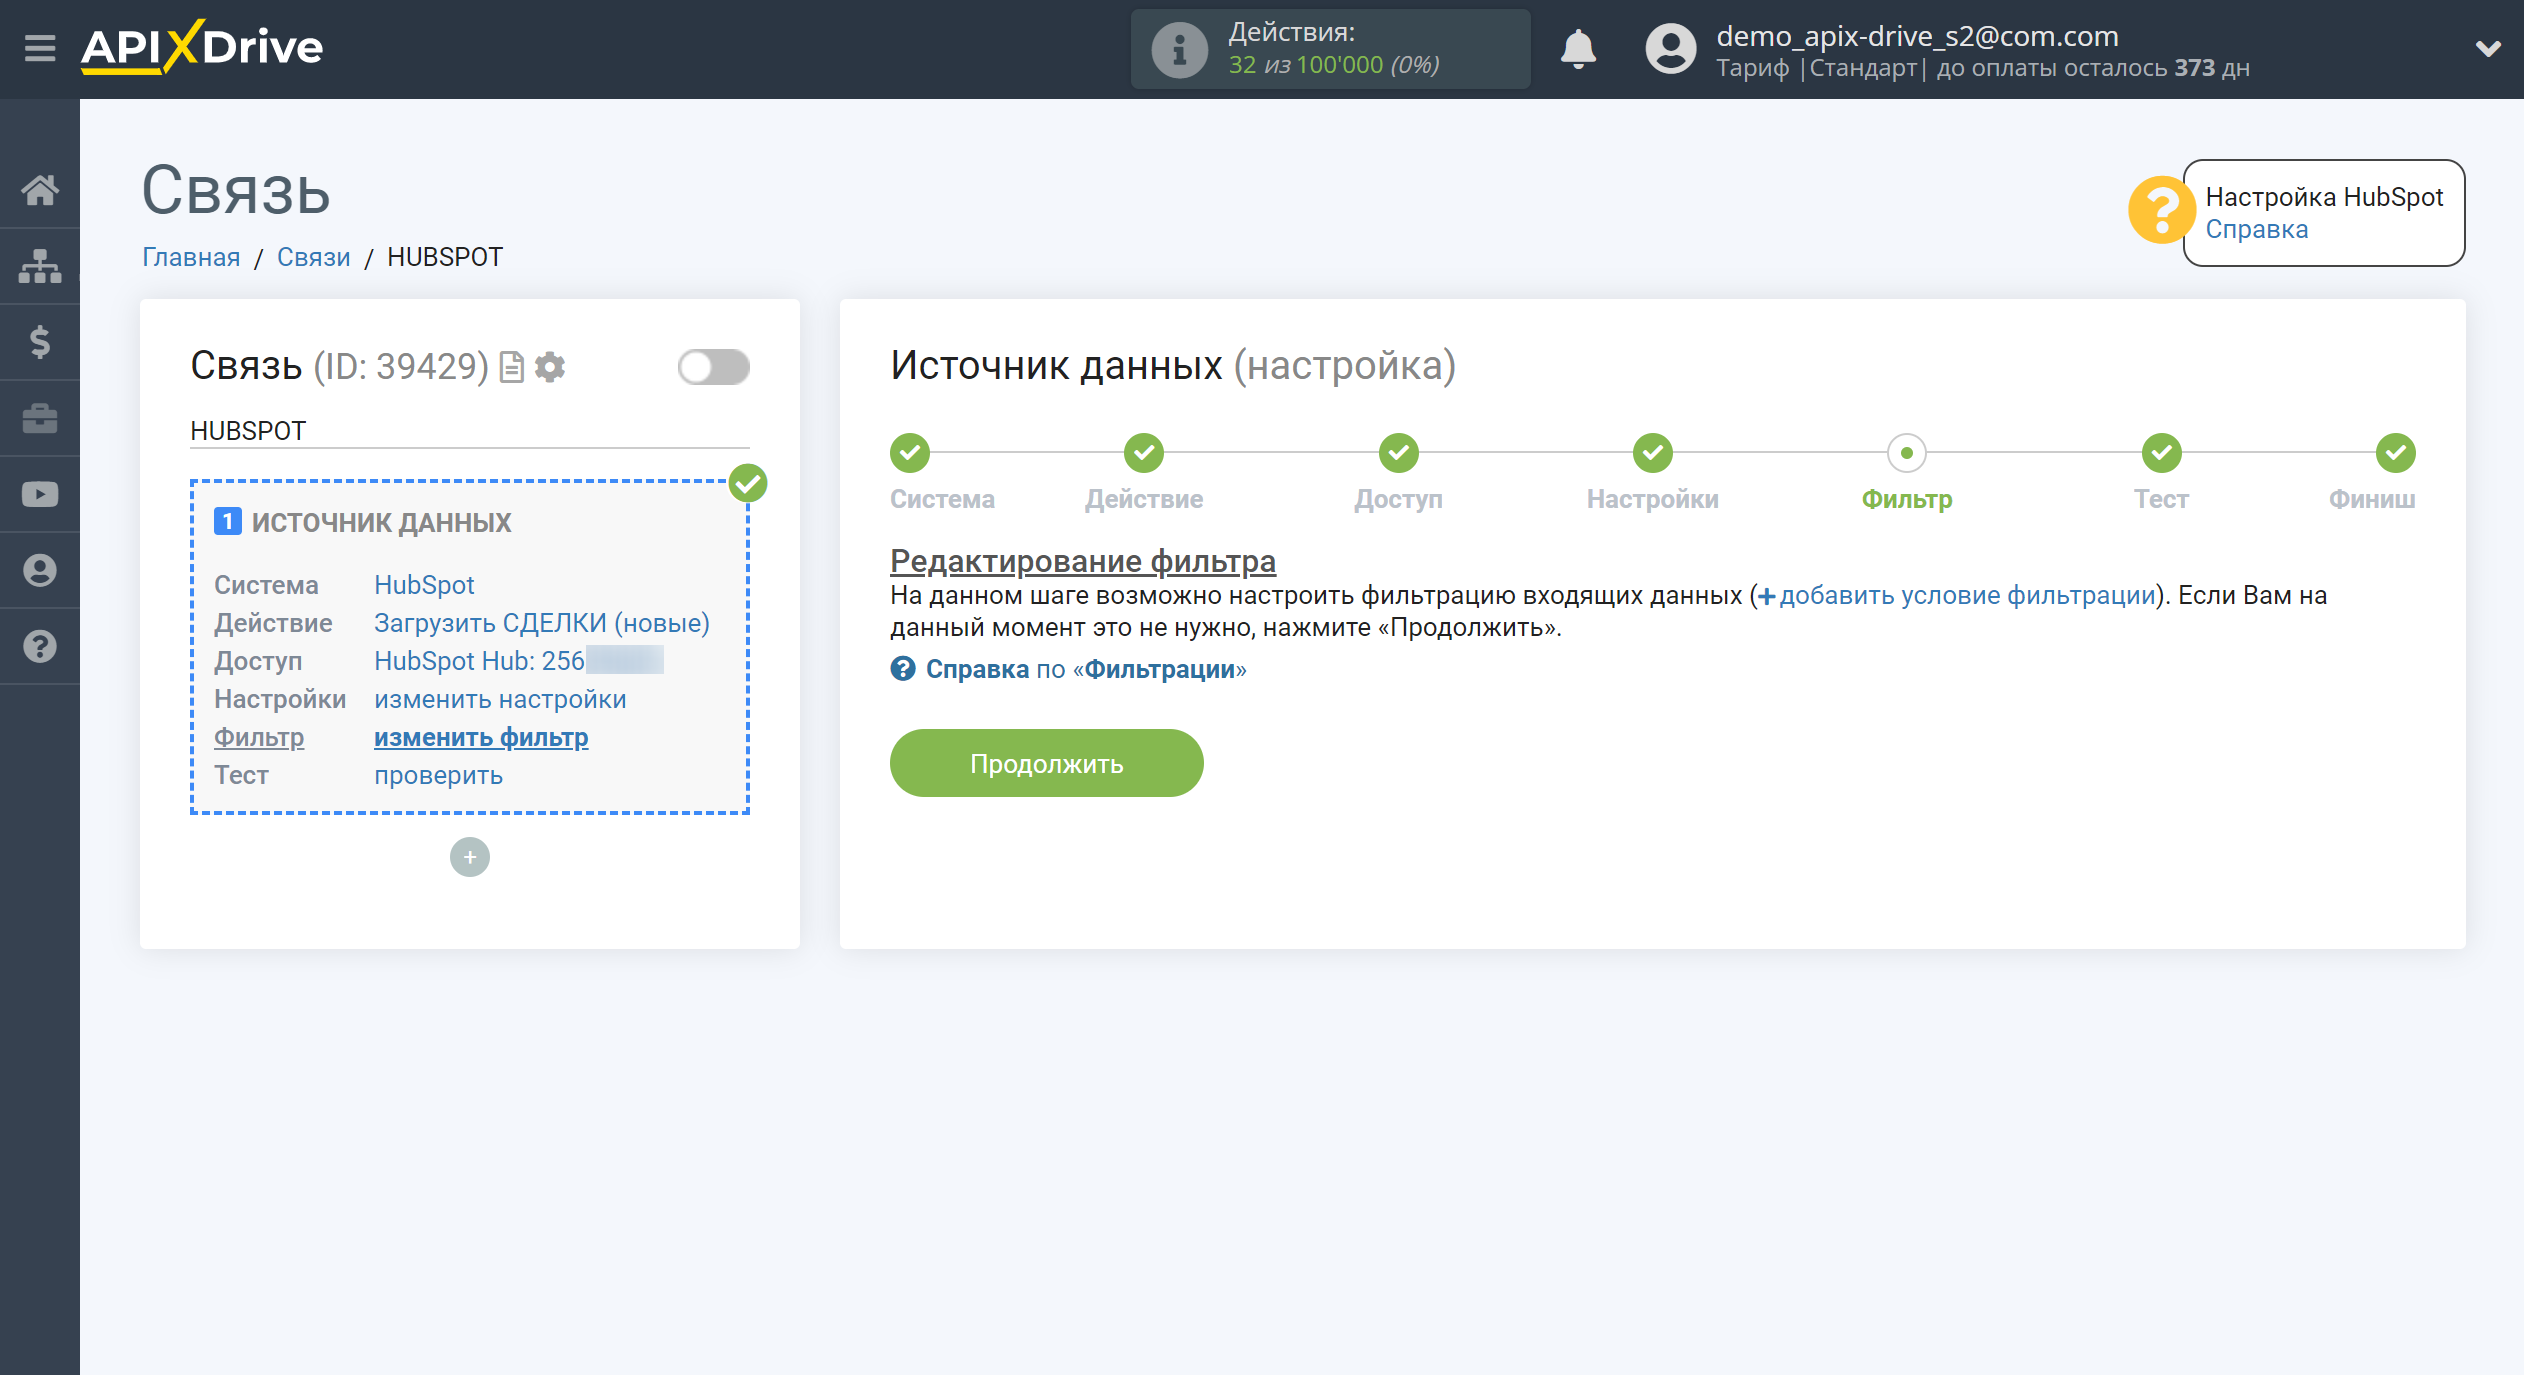Click the Доступ step checkmark
The image size is (2524, 1375).
1399,453
